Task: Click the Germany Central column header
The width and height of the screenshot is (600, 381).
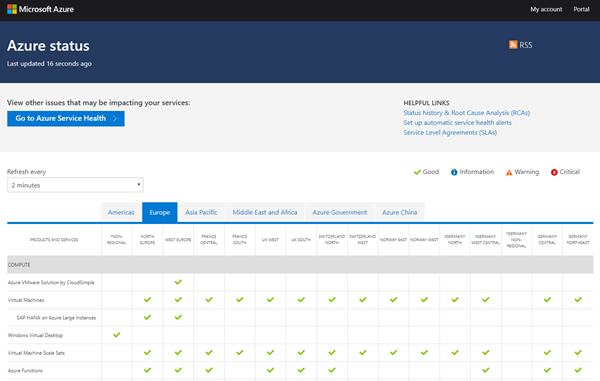Action: [547, 239]
